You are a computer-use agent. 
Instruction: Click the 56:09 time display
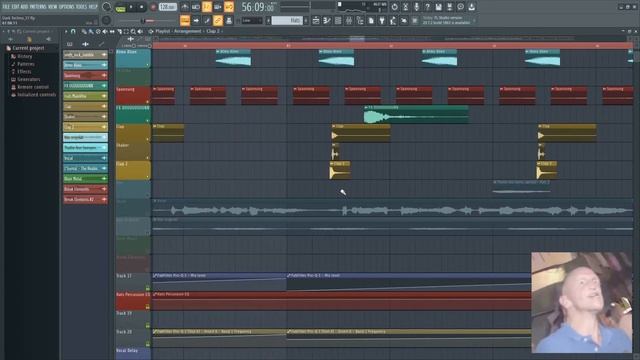coord(258,7)
